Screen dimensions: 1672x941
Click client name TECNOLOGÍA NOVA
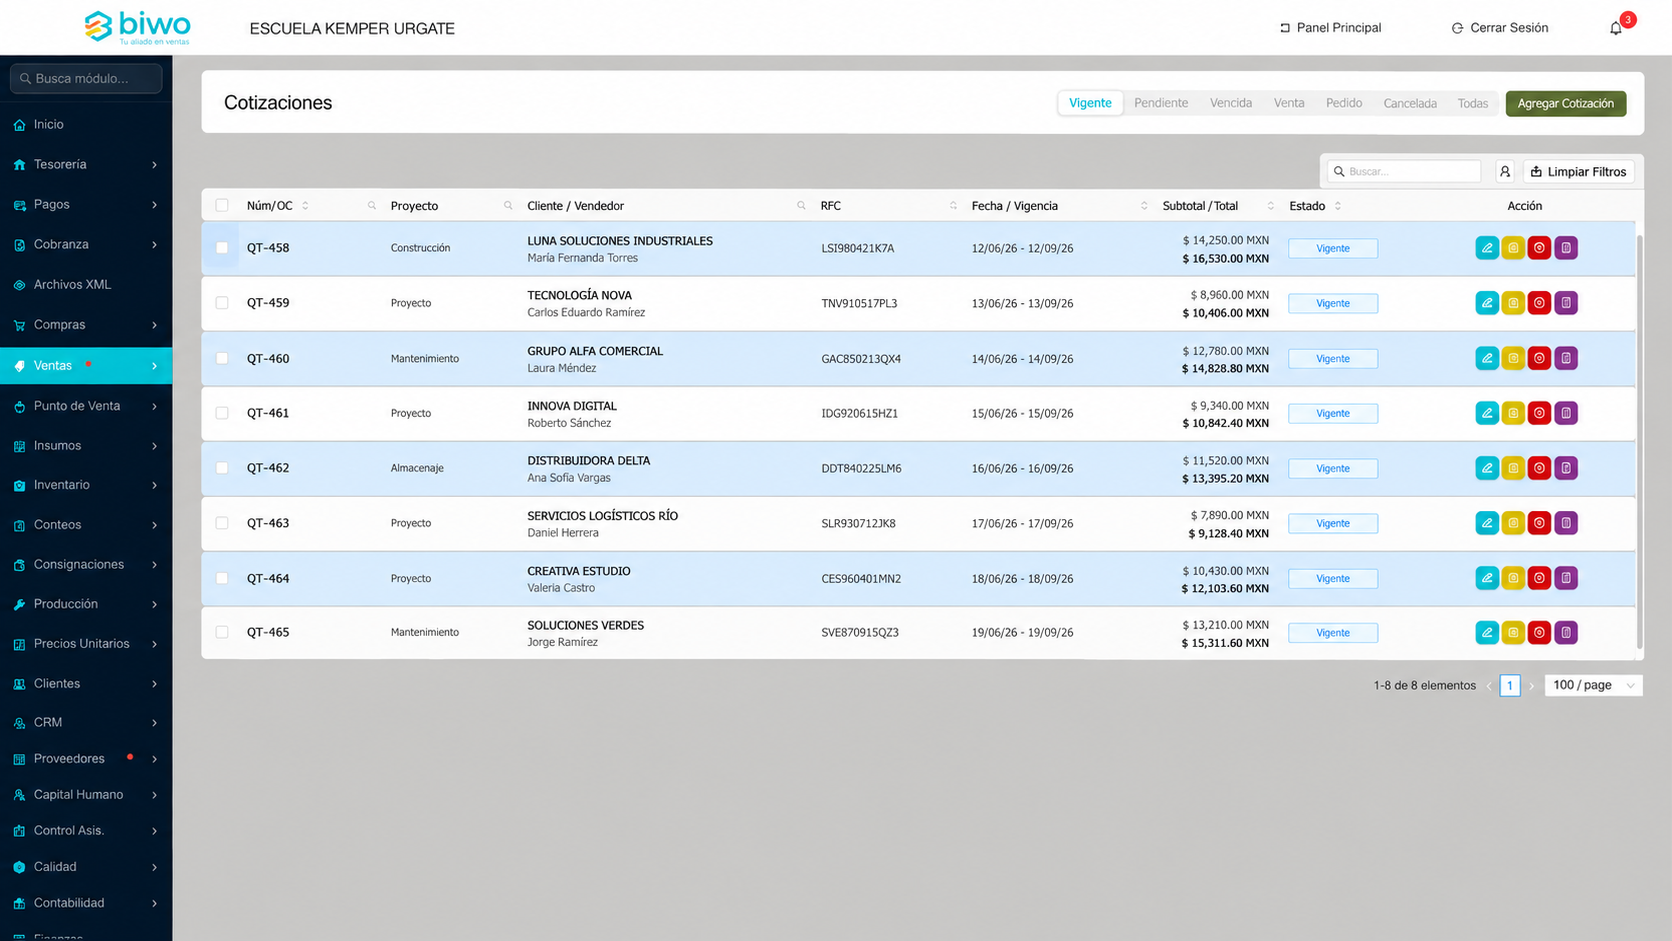click(x=580, y=295)
